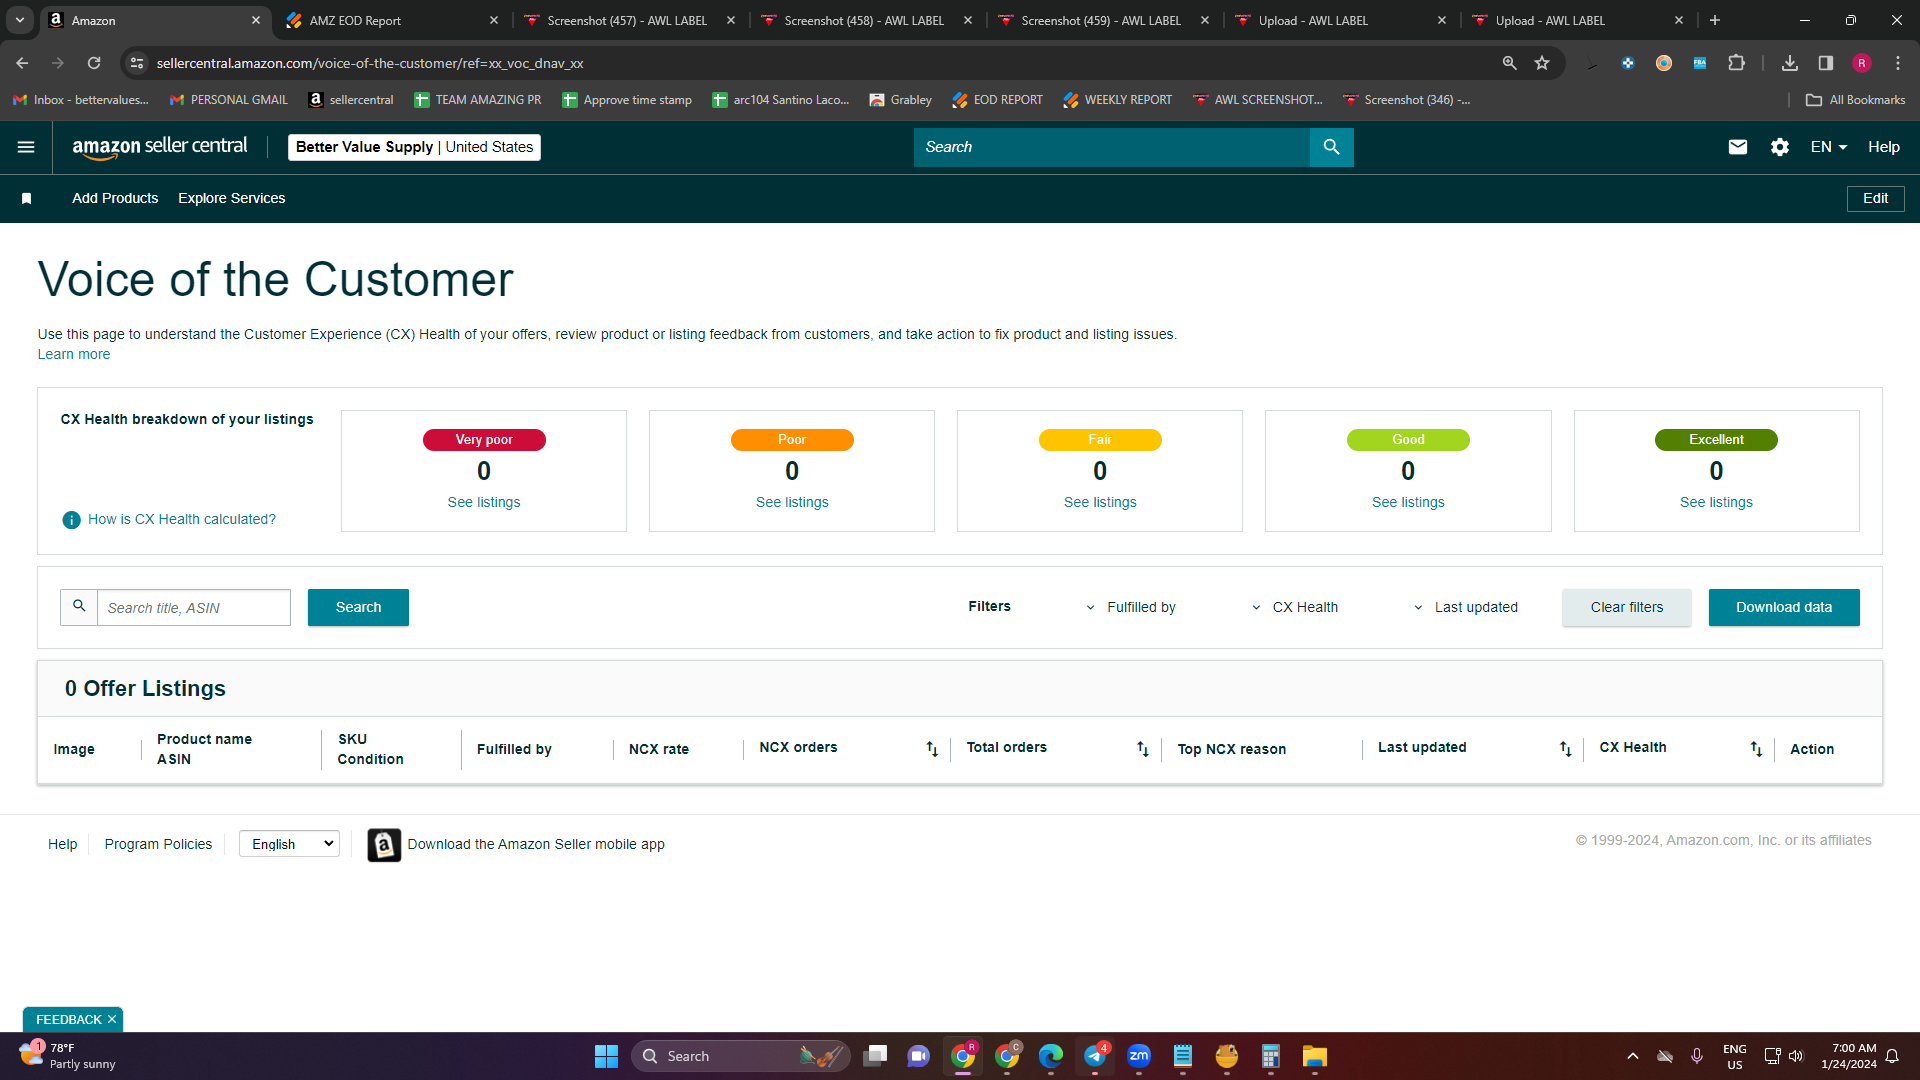Expand the Fulfilled by filter dropdown
Screen dimensions: 1920x1080
(1131, 608)
